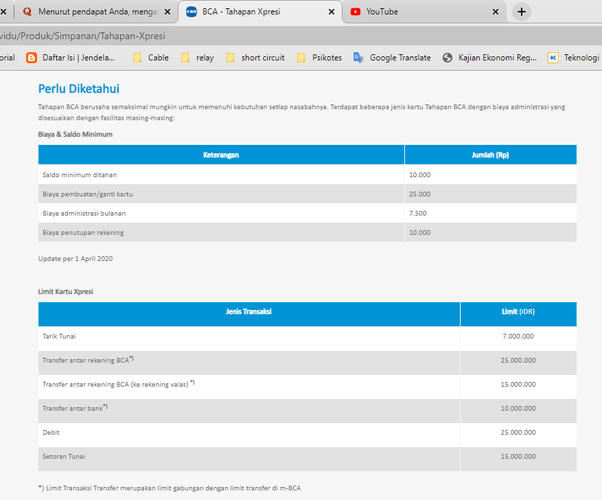Click the Teknologi bookmark icon
The height and width of the screenshot is (500, 602).
click(x=553, y=58)
